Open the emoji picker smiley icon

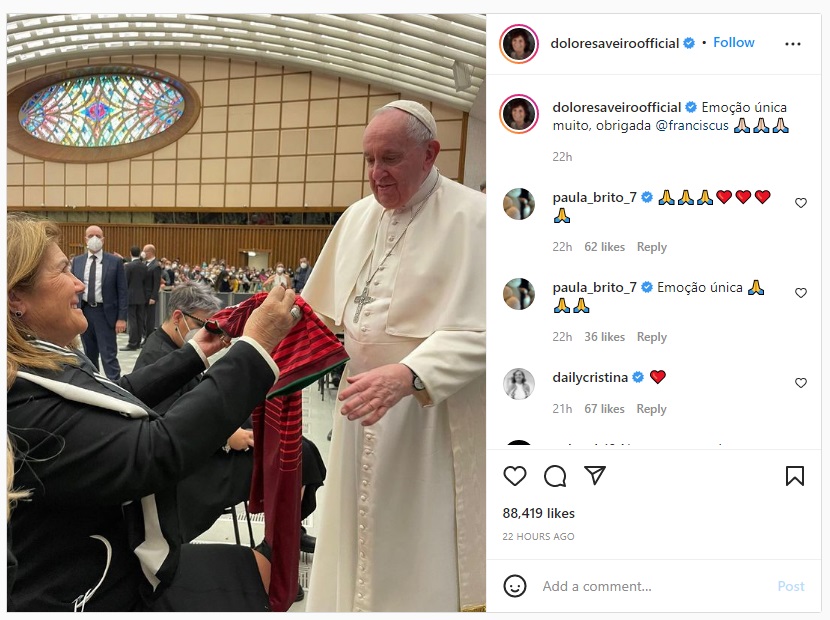click(x=515, y=586)
